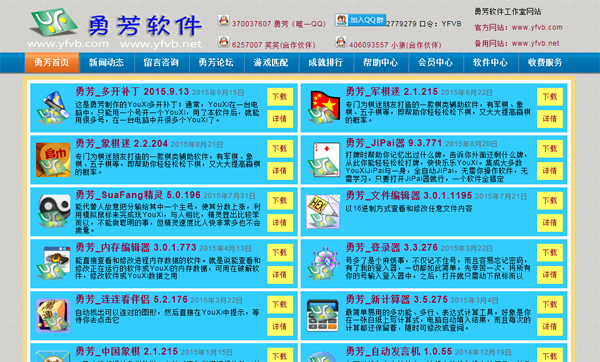The image size is (600, 362).
Task: Open 成就排行 menu item
Action: coord(326,62)
